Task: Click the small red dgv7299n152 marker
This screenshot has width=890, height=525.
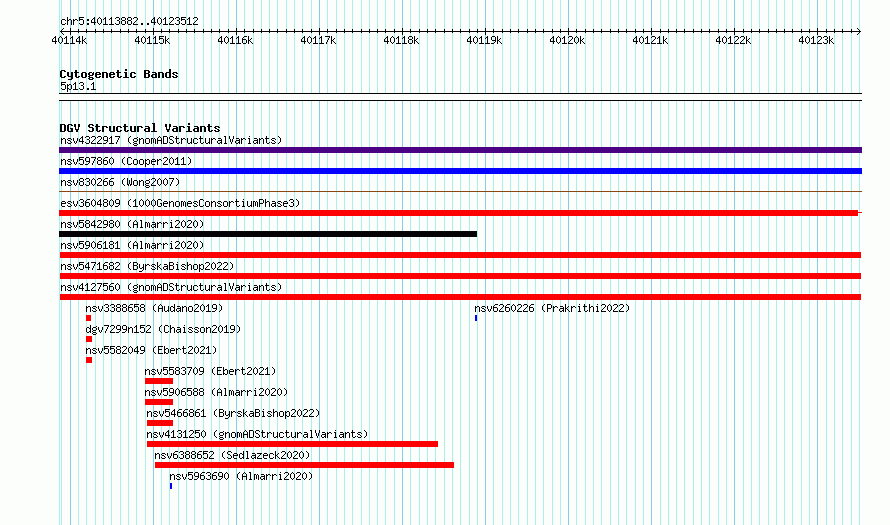Action: coord(89,339)
